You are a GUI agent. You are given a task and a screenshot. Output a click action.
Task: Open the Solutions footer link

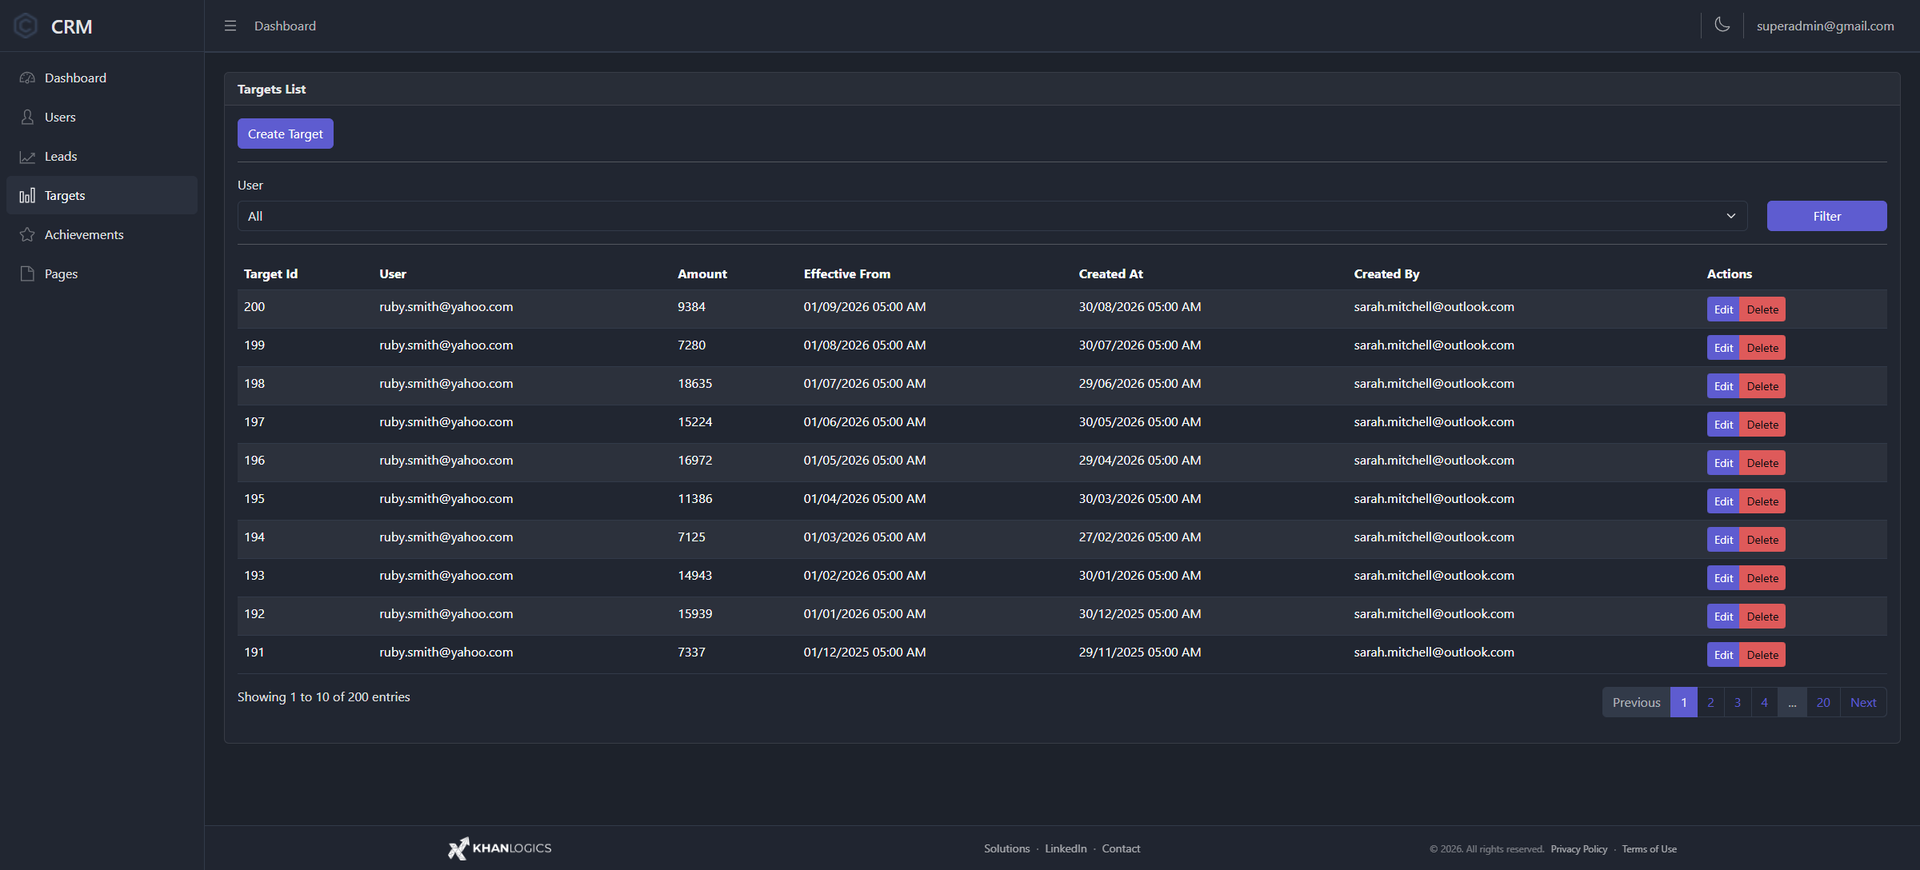tap(1006, 849)
